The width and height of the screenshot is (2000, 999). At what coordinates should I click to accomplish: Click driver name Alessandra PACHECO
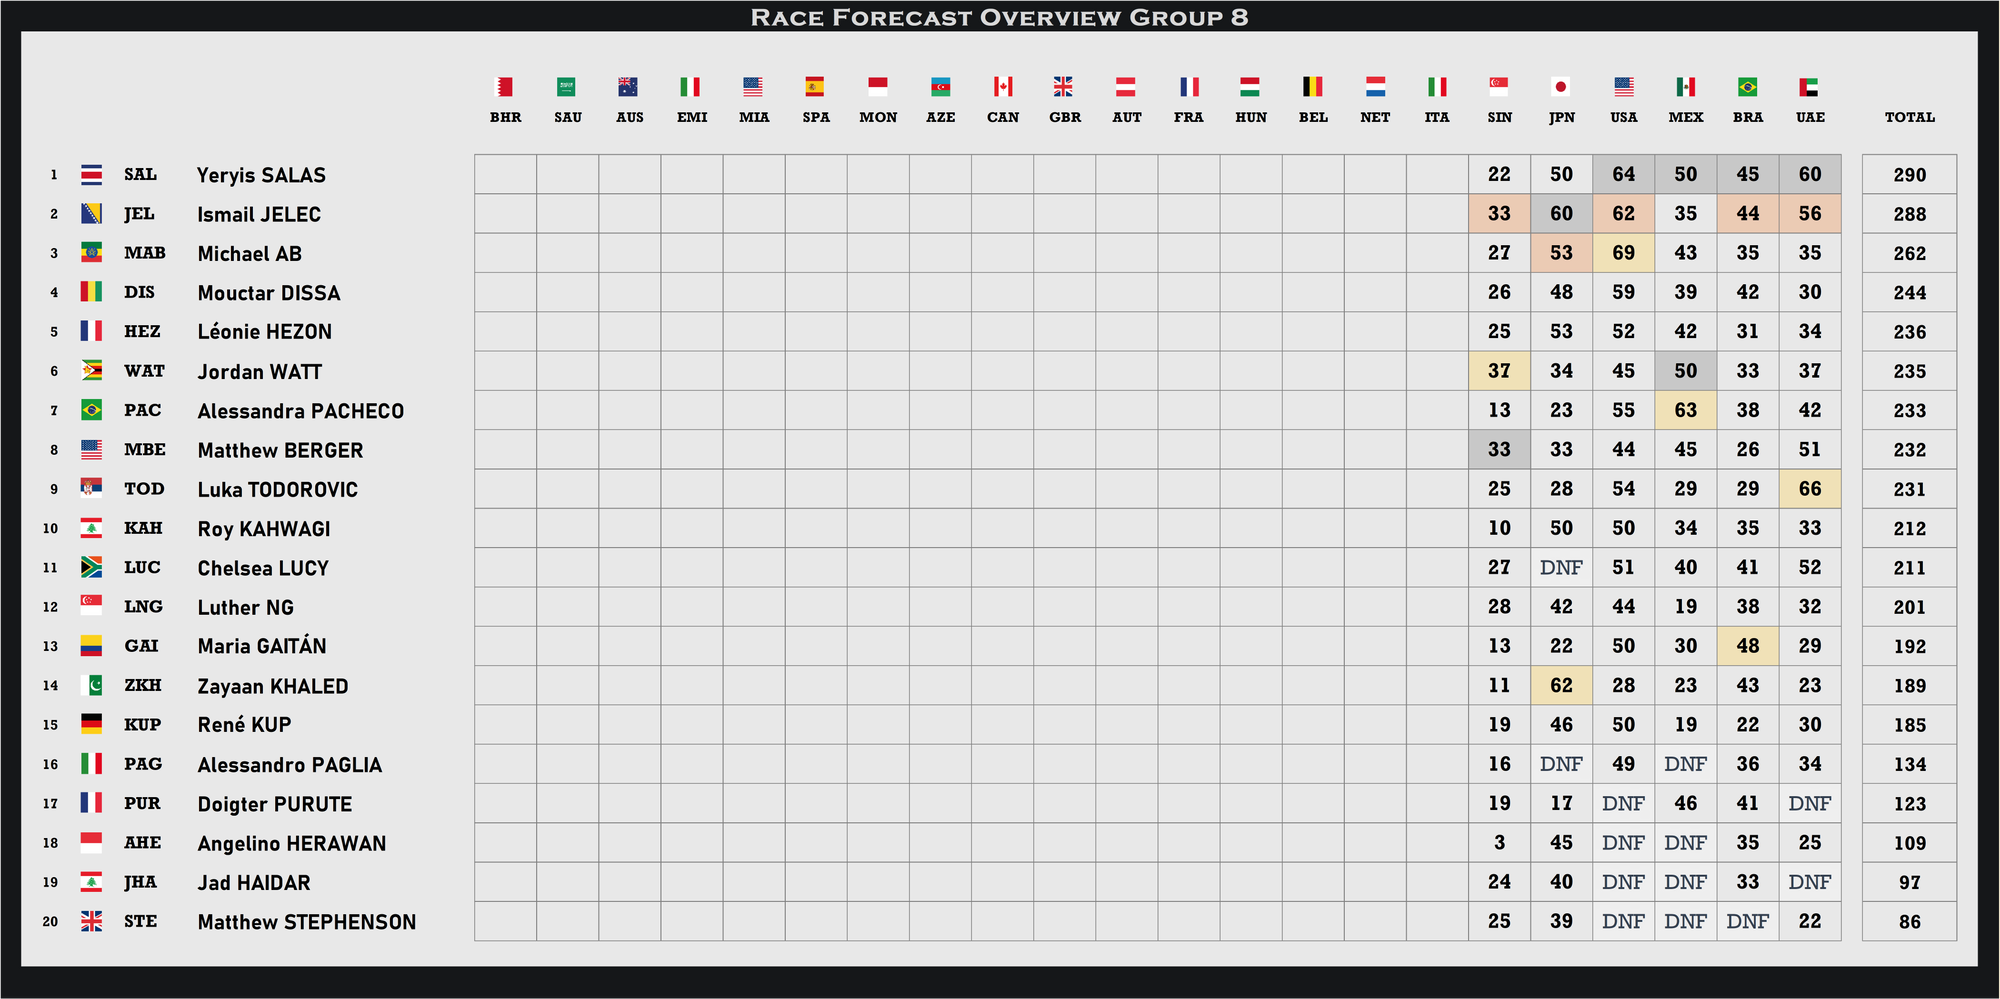click(300, 411)
